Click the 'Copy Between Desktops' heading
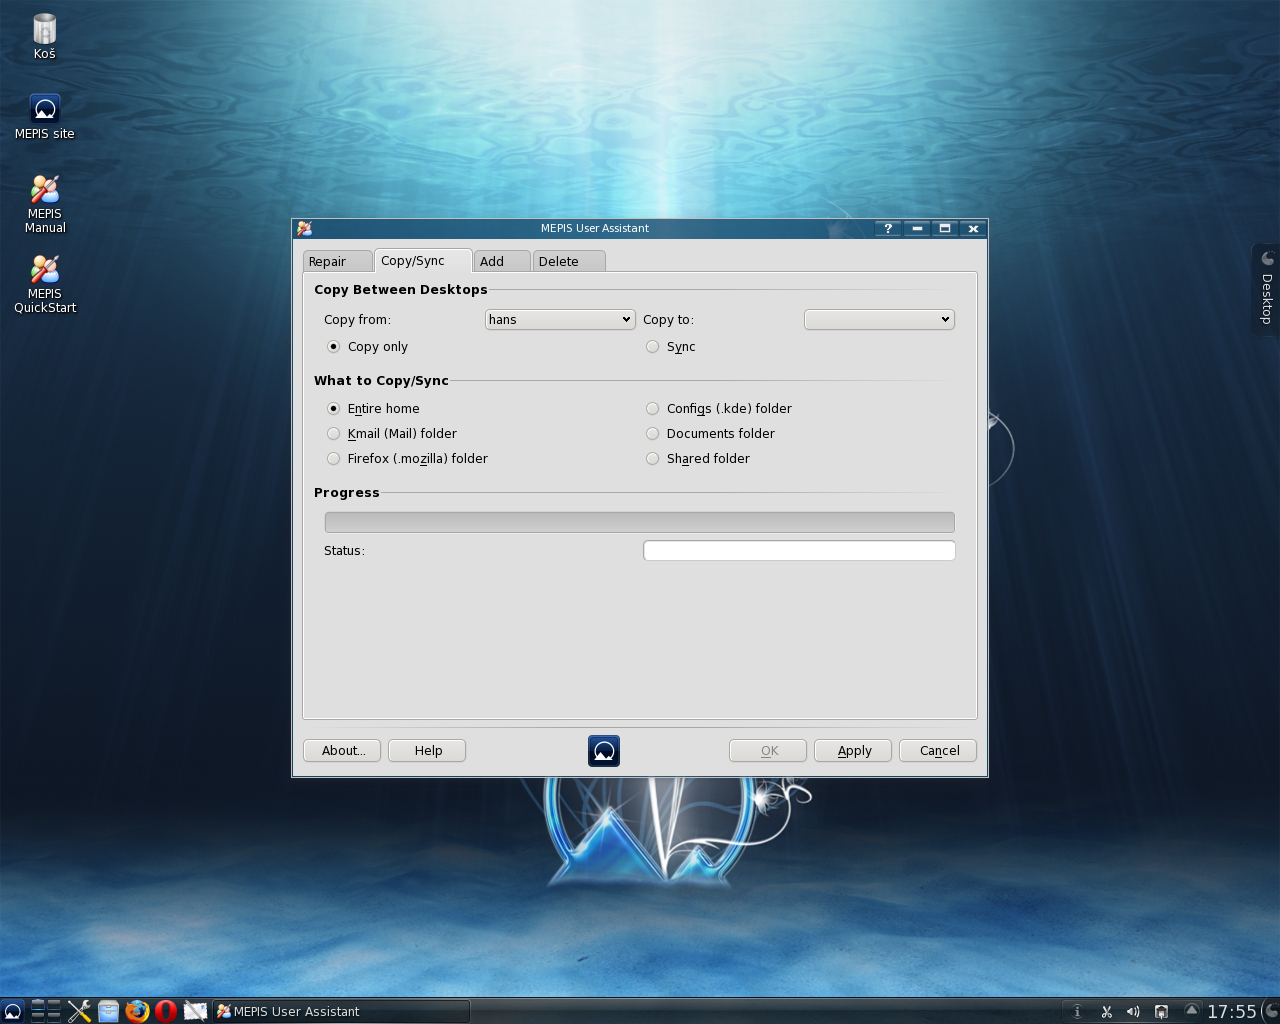1280x1024 pixels. [400, 289]
